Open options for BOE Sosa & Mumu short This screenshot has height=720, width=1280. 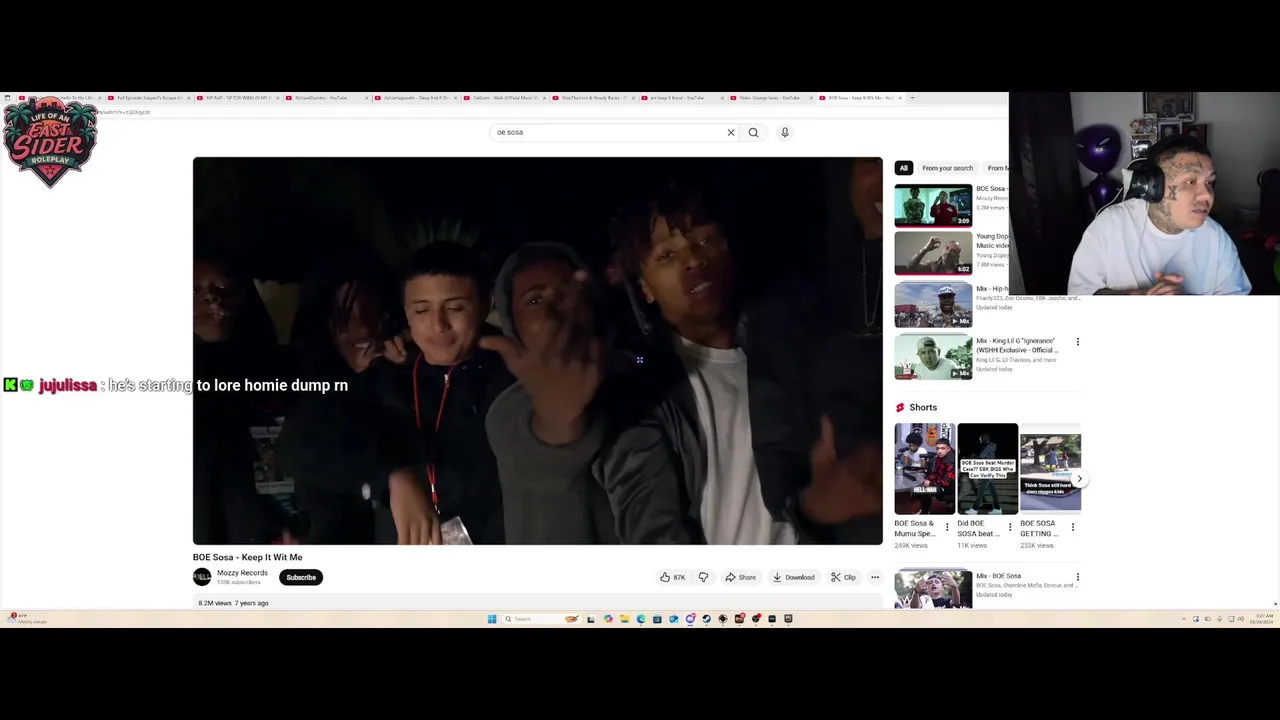point(947,527)
